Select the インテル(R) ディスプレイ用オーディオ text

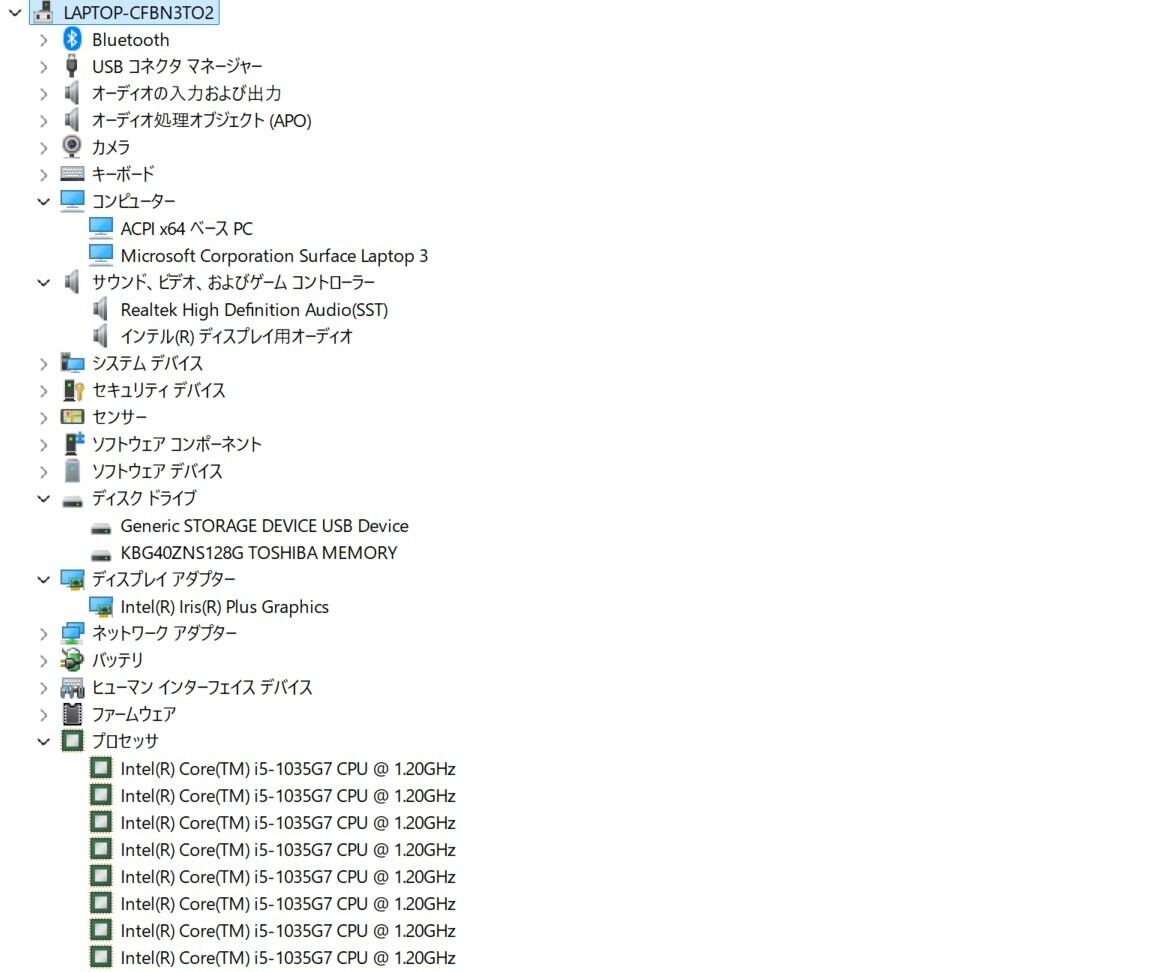coord(236,337)
